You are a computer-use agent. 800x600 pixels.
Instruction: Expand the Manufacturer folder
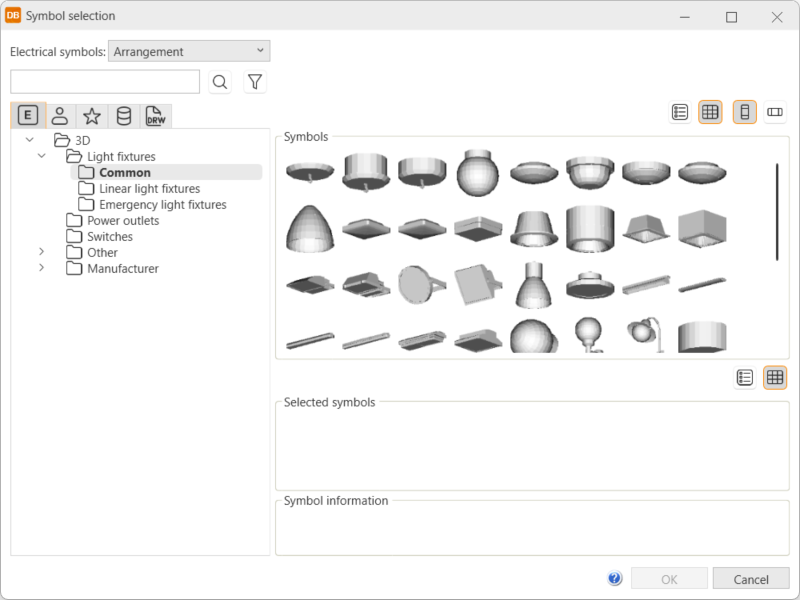42,268
